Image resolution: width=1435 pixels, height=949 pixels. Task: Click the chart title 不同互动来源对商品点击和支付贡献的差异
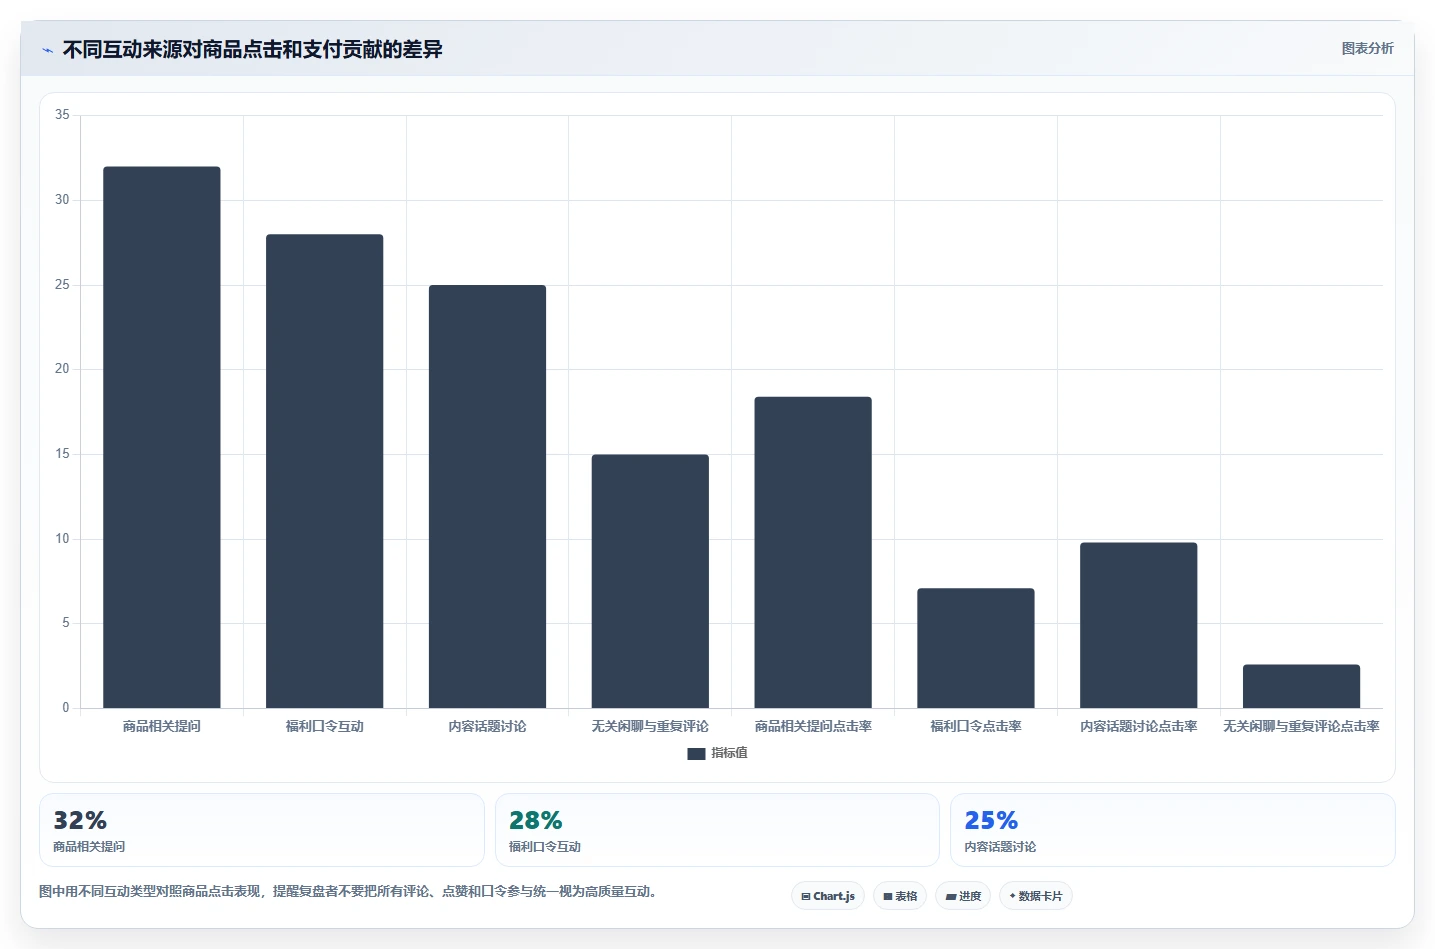pos(252,49)
